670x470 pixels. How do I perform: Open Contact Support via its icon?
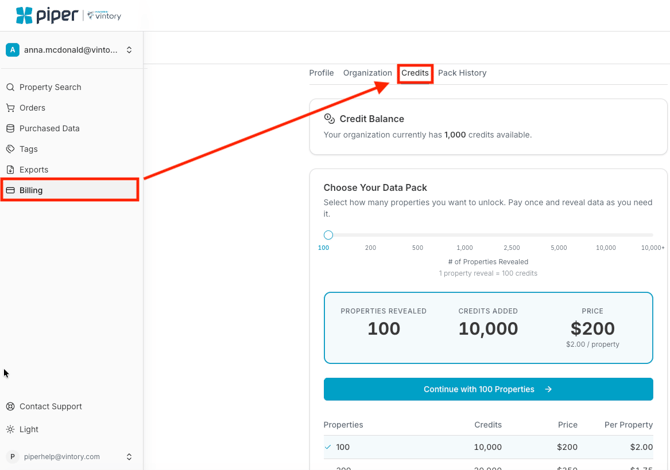coord(11,407)
